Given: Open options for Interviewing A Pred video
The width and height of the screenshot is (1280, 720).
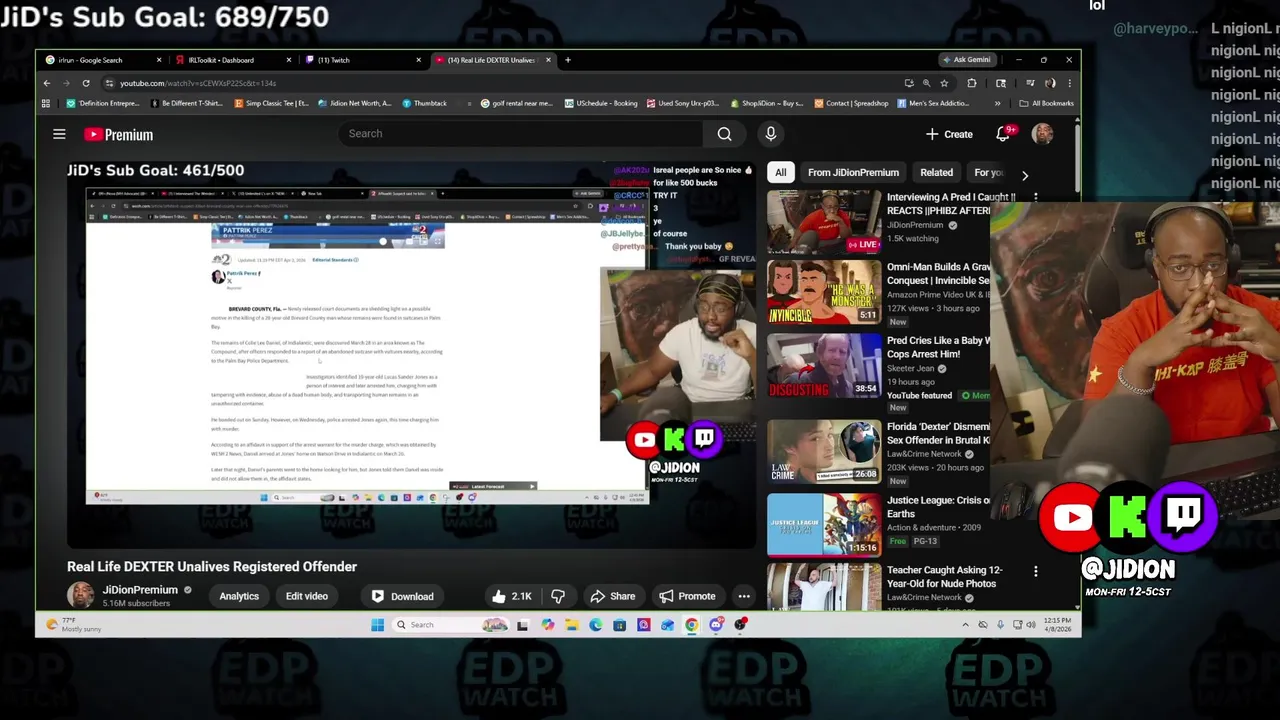Looking at the screenshot, I should [x=1035, y=198].
